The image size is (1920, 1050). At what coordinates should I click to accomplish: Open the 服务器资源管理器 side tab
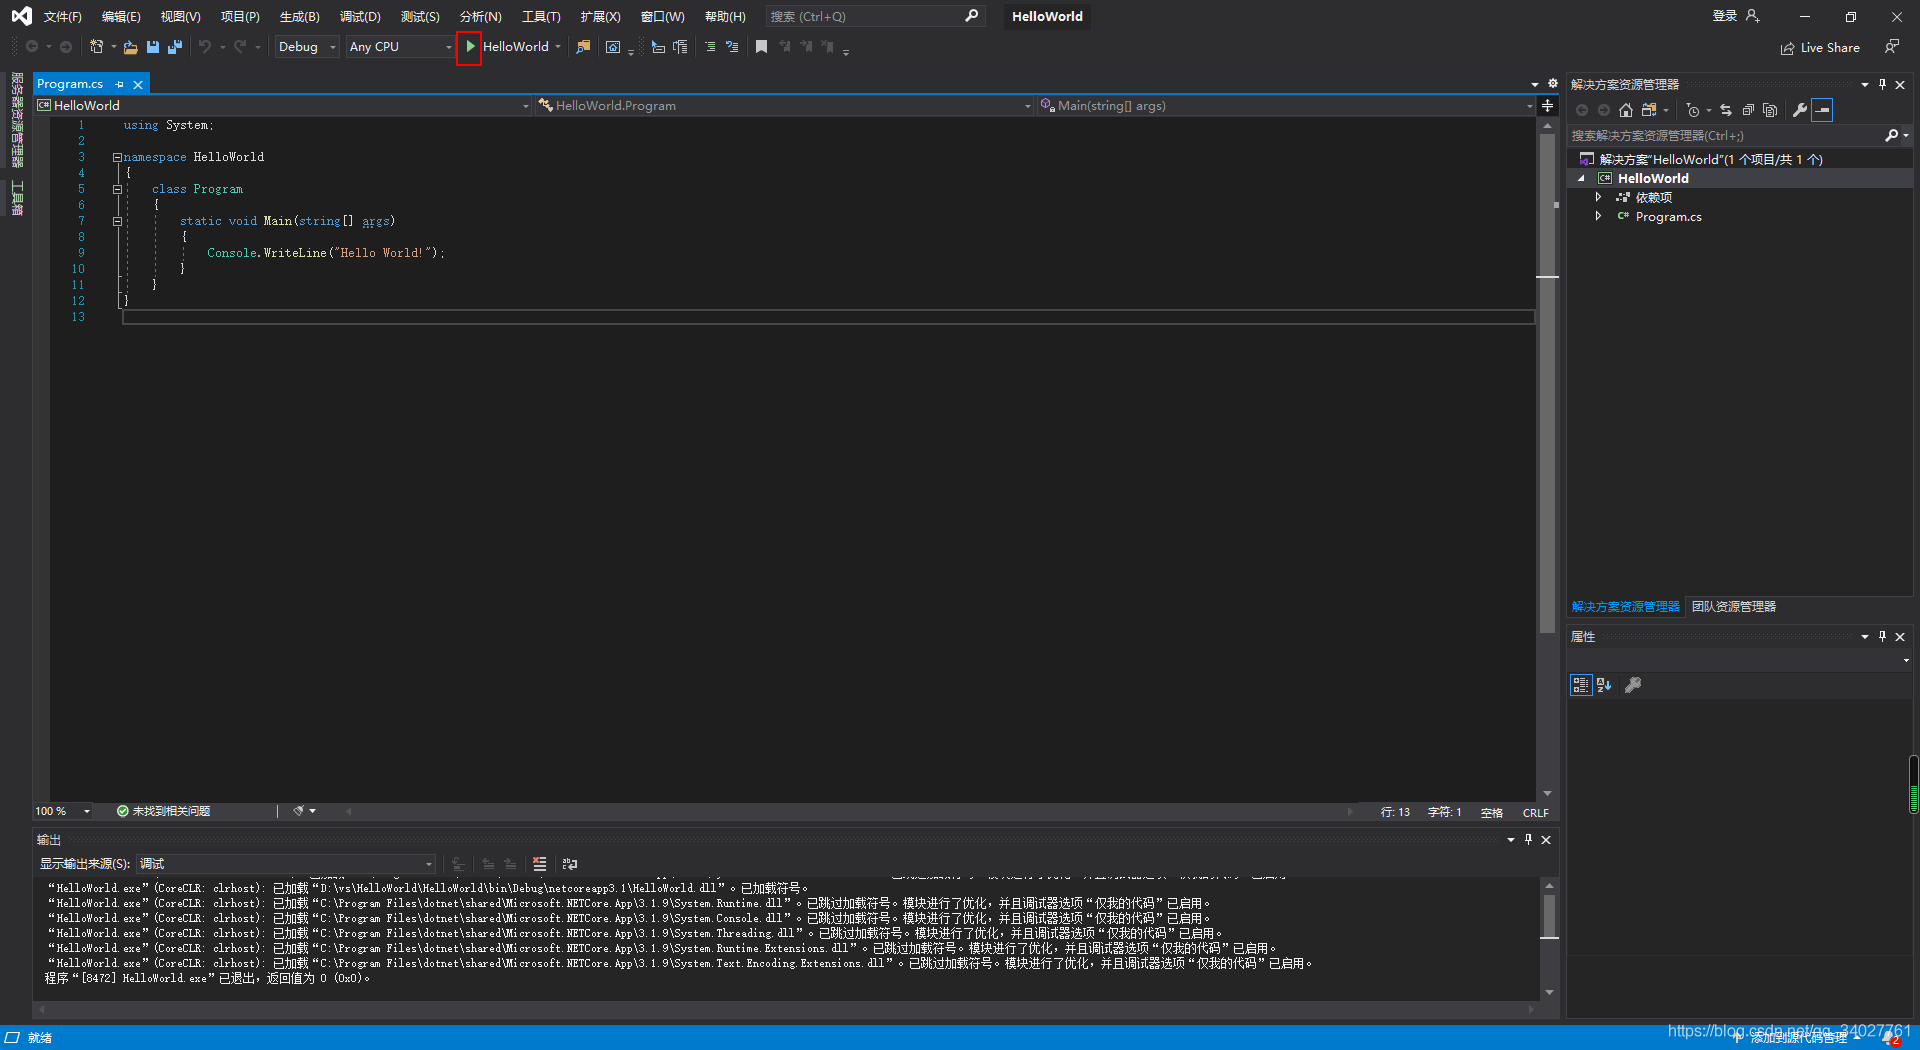pyautogui.click(x=17, y=120)
